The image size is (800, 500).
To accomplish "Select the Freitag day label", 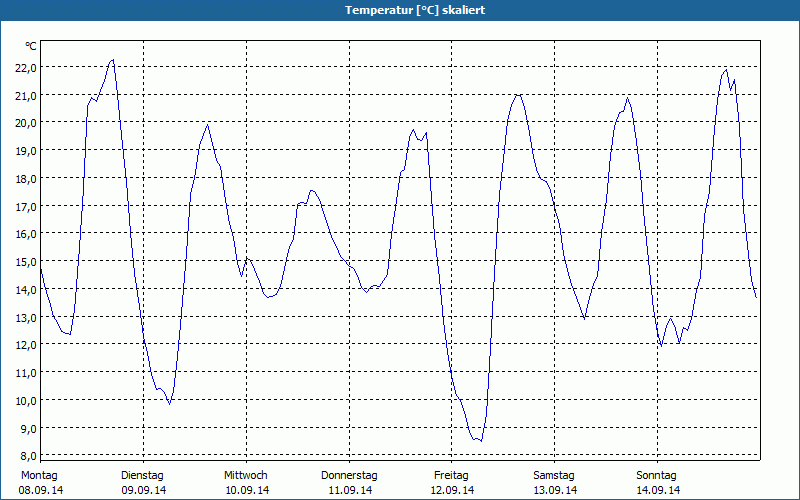I will point(451,476).
